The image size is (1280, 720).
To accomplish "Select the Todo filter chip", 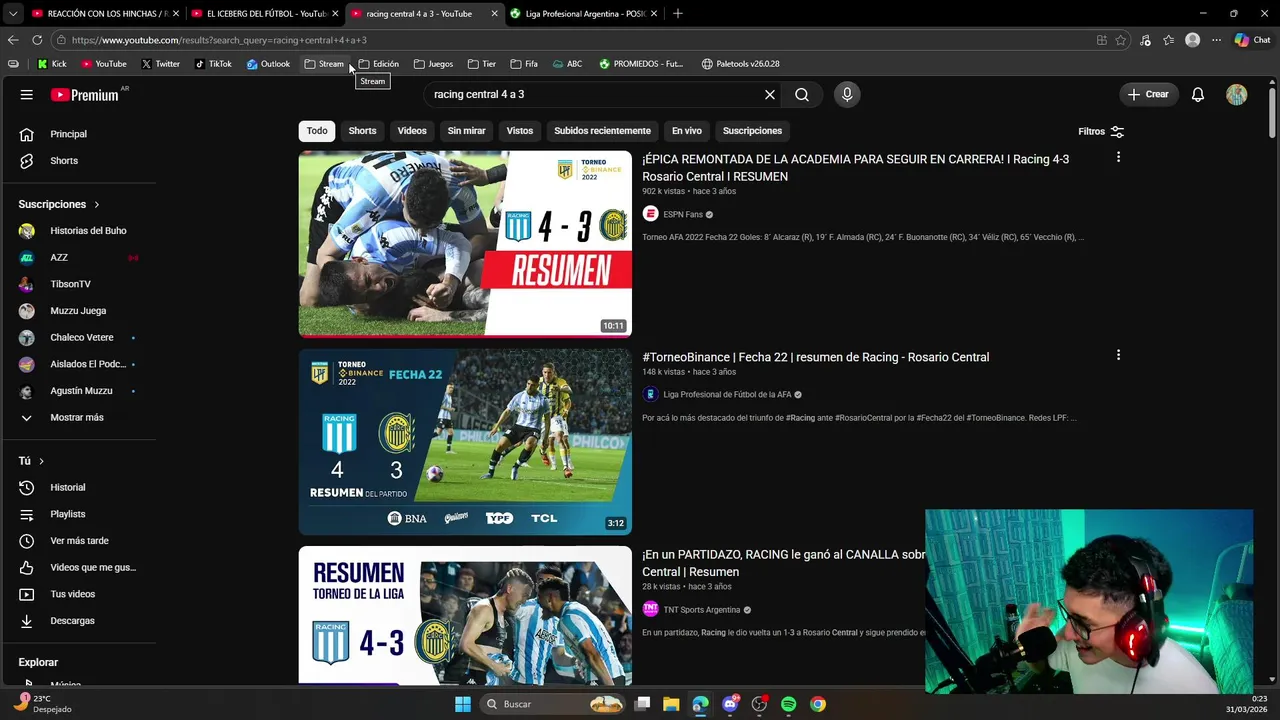I will (x=317, y=131).
